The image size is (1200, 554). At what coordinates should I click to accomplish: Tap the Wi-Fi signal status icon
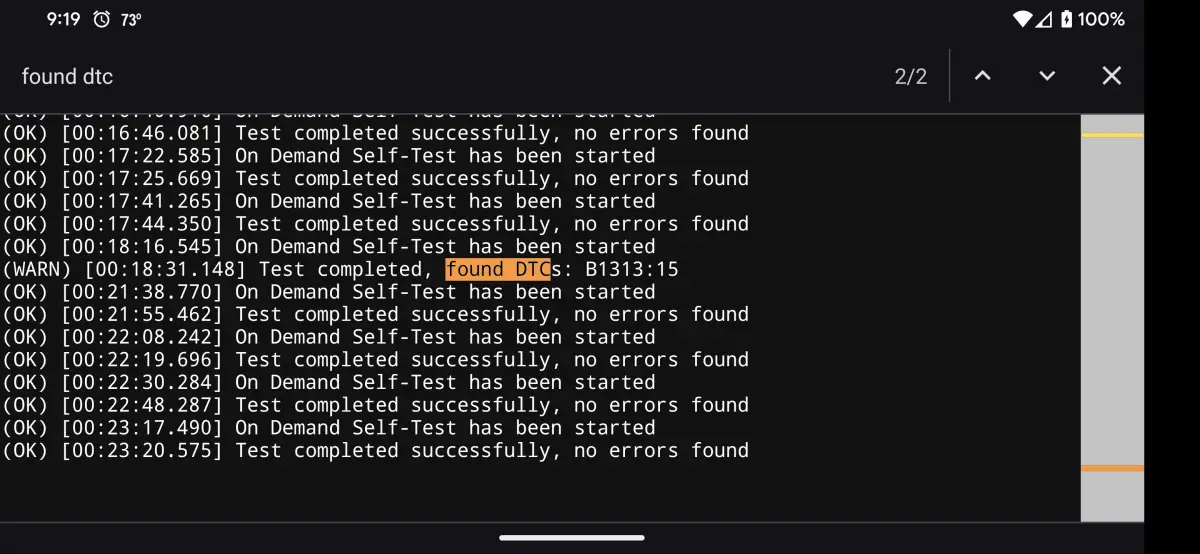click(x=1022, y=19)
